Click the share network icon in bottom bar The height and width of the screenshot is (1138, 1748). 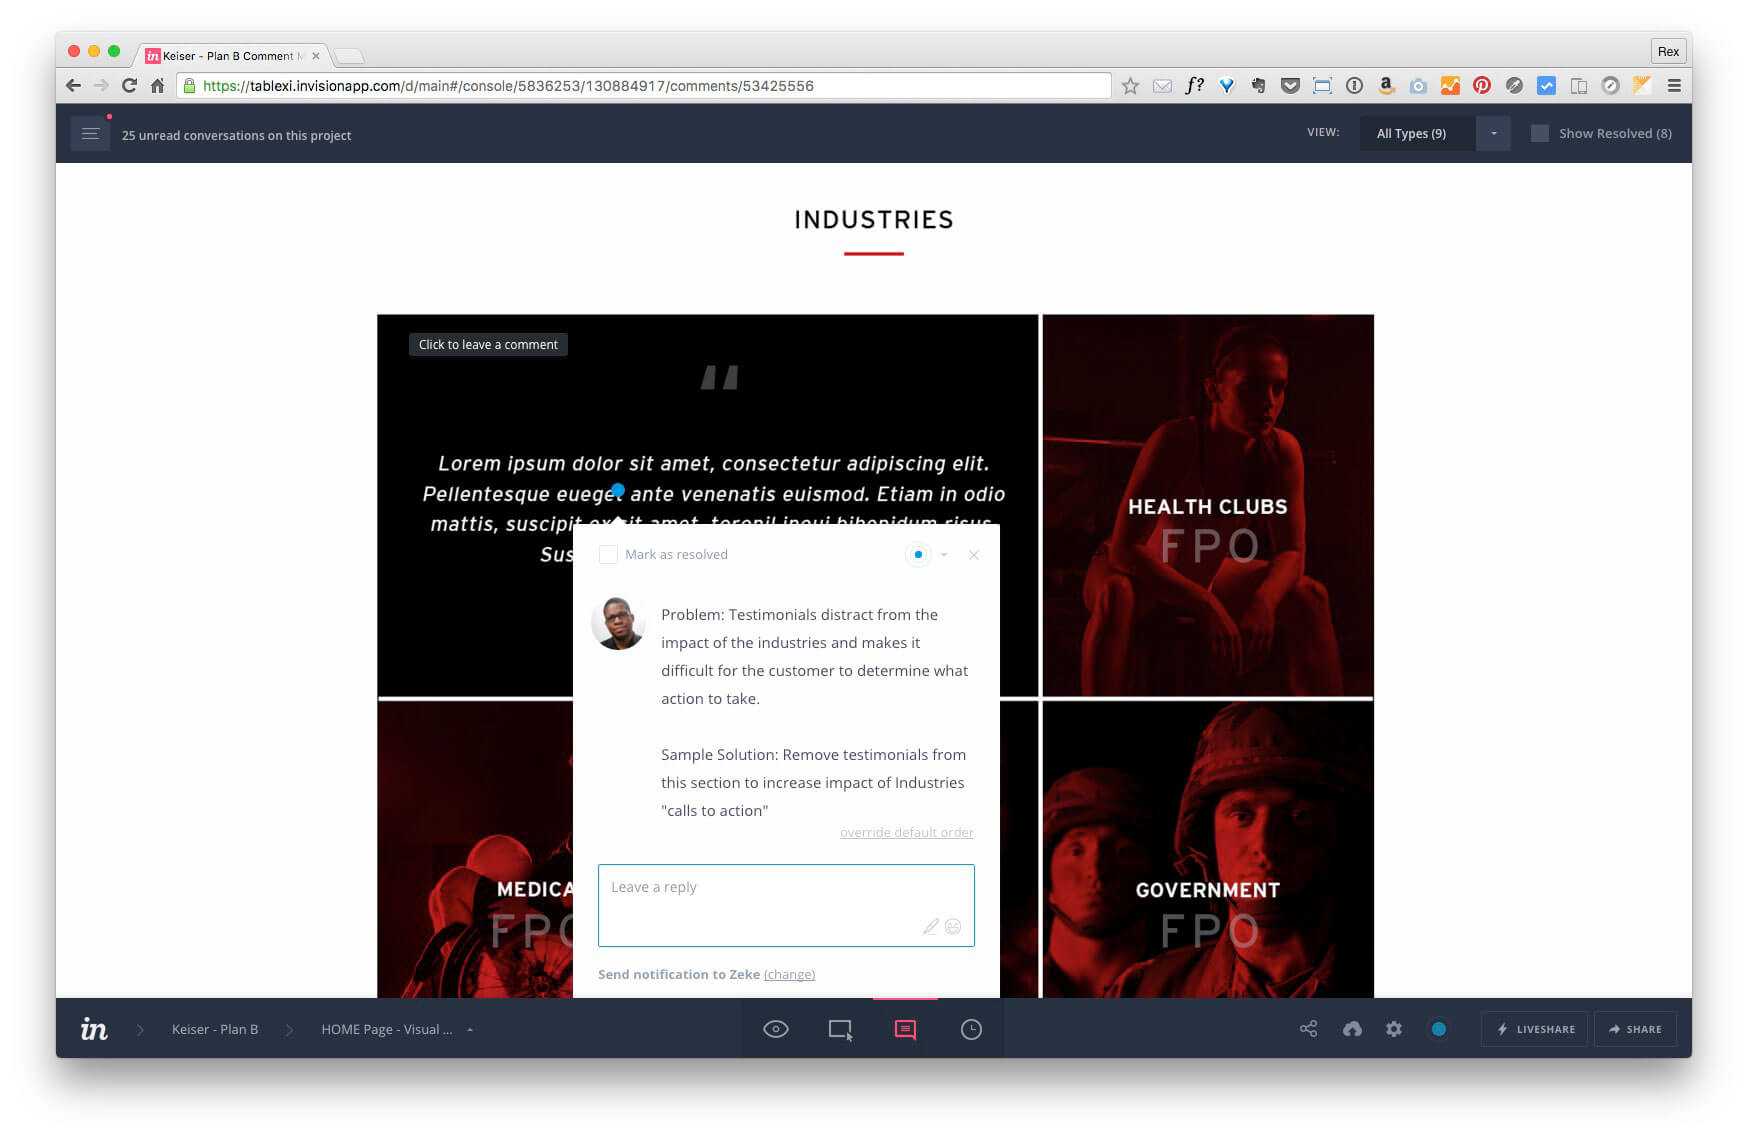[1308, 1029]
